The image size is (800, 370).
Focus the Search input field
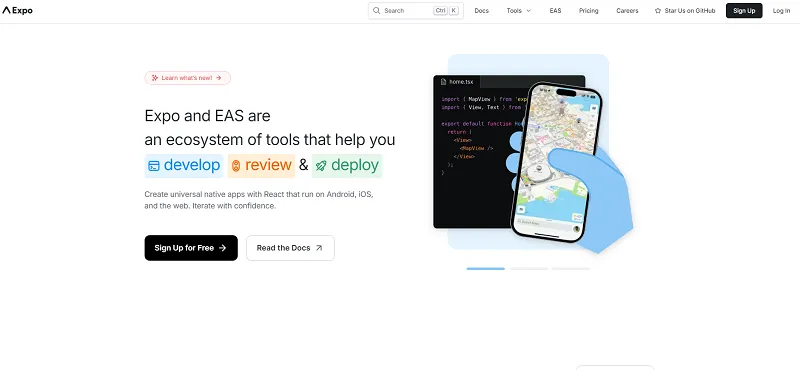416,11
